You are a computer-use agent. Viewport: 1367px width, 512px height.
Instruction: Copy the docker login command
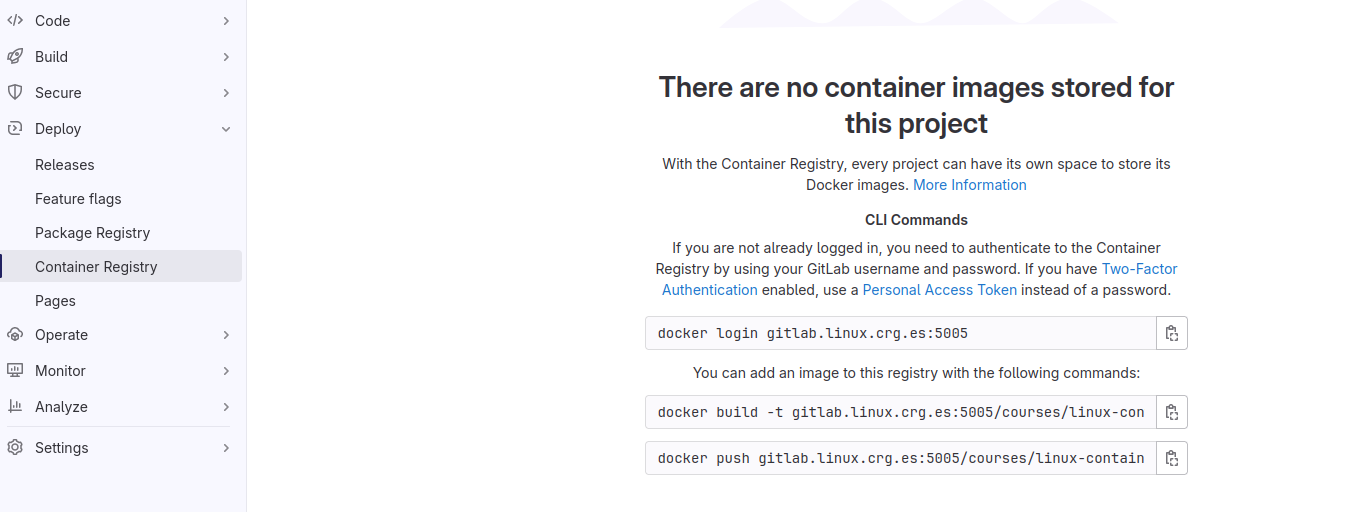click(x=1172, y=333)
